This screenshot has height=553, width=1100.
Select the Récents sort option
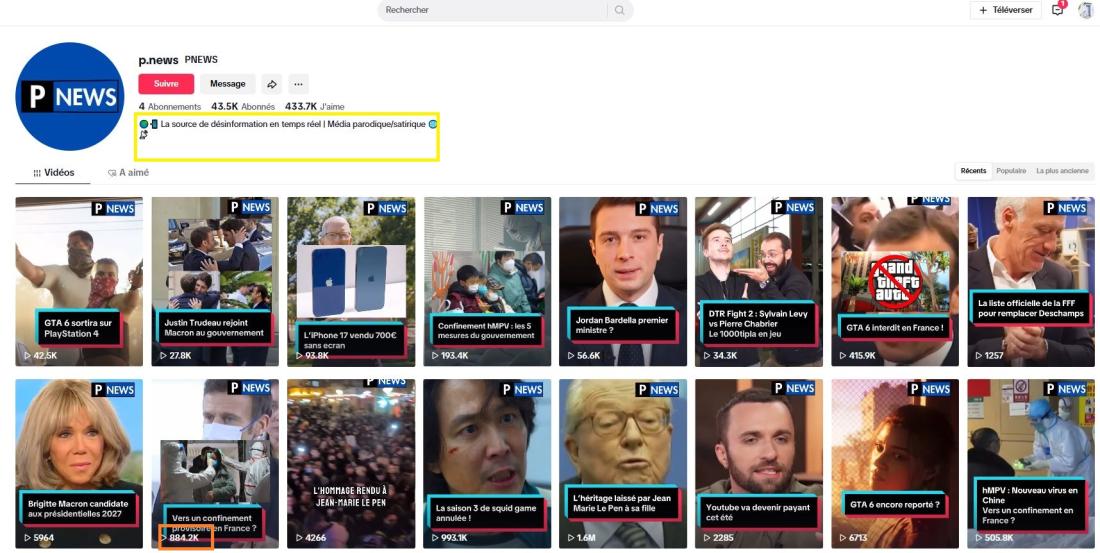pyautogui.click(x=974, y=171)
